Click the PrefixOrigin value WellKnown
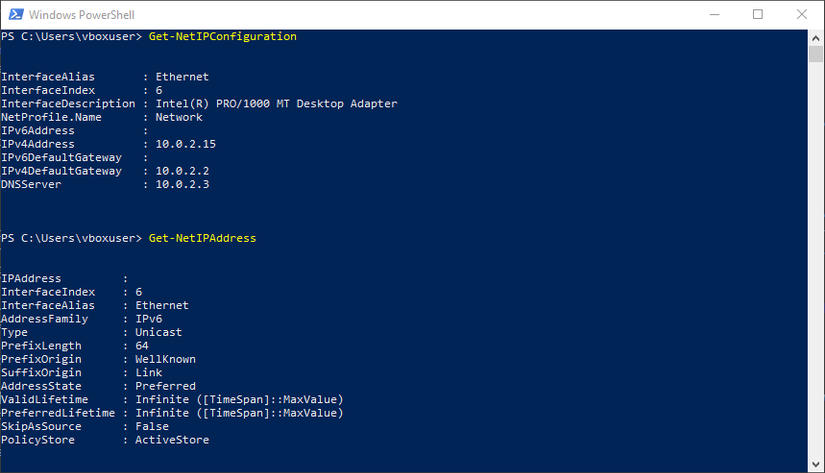825x473 pixels. (165, 359)
